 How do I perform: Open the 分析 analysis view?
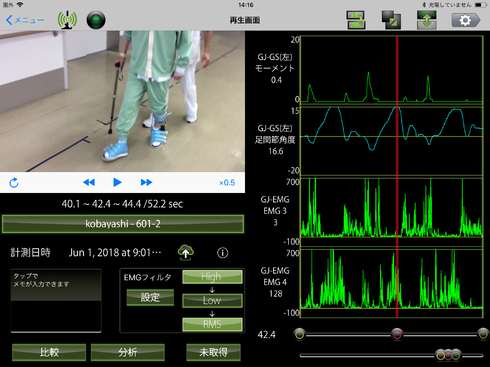[128, 352]
